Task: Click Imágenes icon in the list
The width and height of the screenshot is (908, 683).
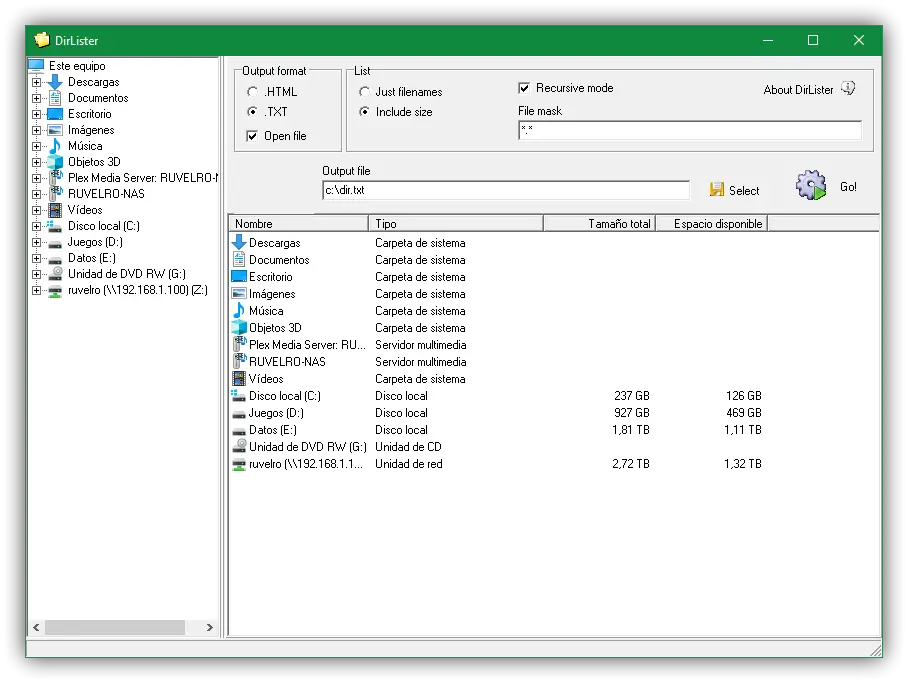Action: [239, 293]
